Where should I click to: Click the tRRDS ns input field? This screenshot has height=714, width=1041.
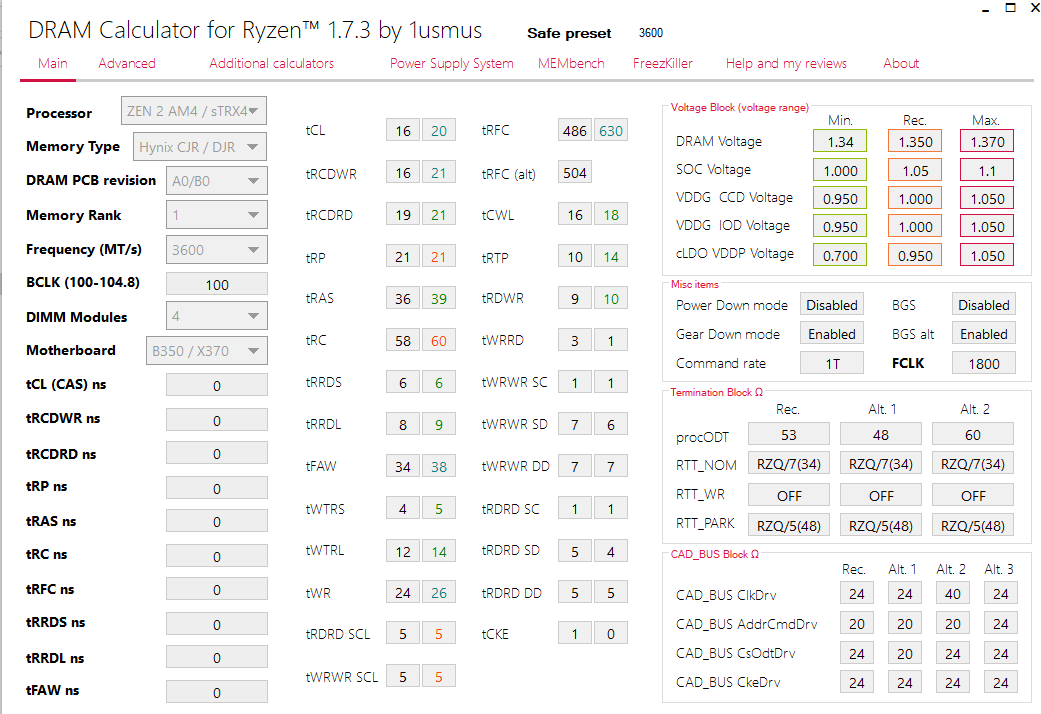216,624
